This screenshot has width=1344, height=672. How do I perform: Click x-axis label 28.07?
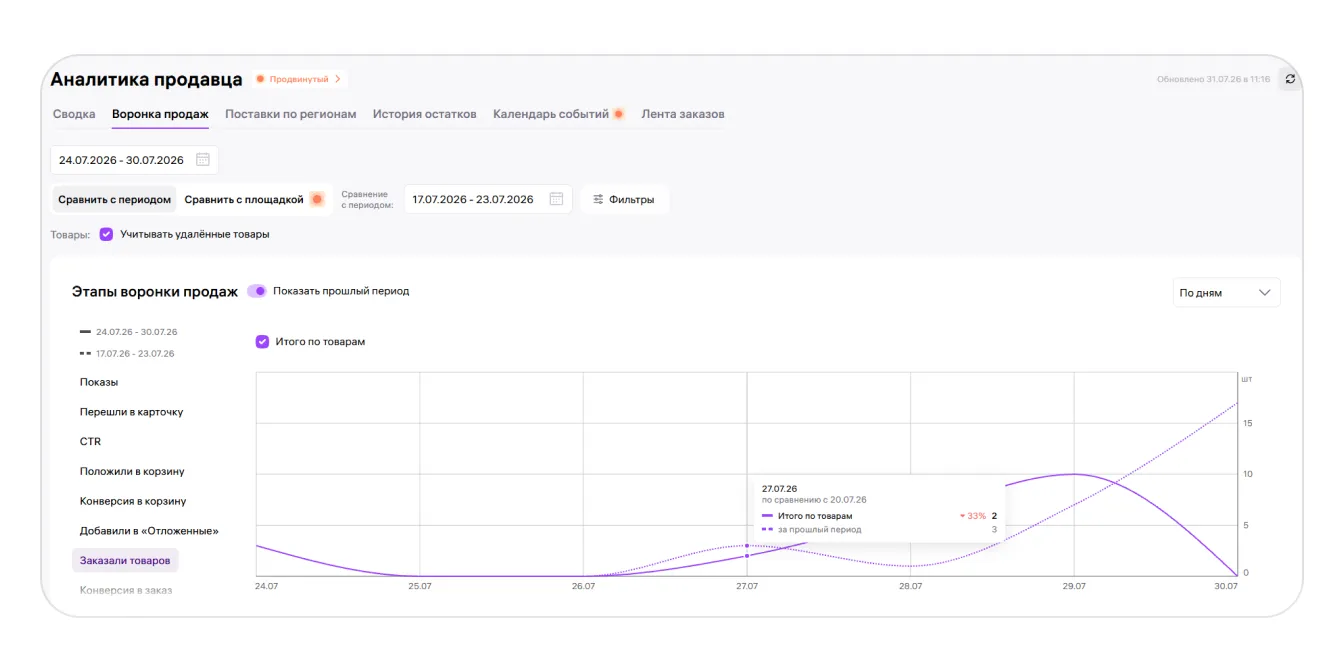coord(910,587)
